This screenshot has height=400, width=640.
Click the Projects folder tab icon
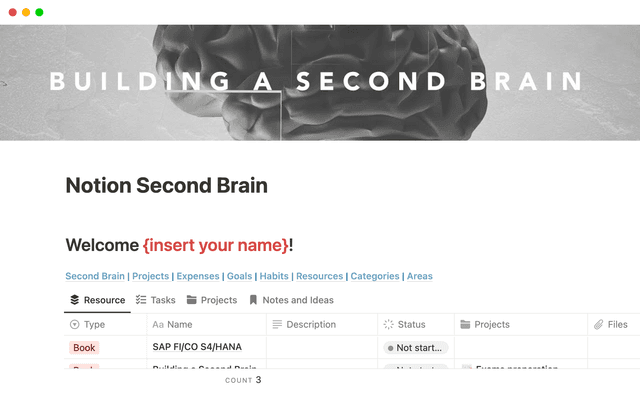(x=191, y=300)
